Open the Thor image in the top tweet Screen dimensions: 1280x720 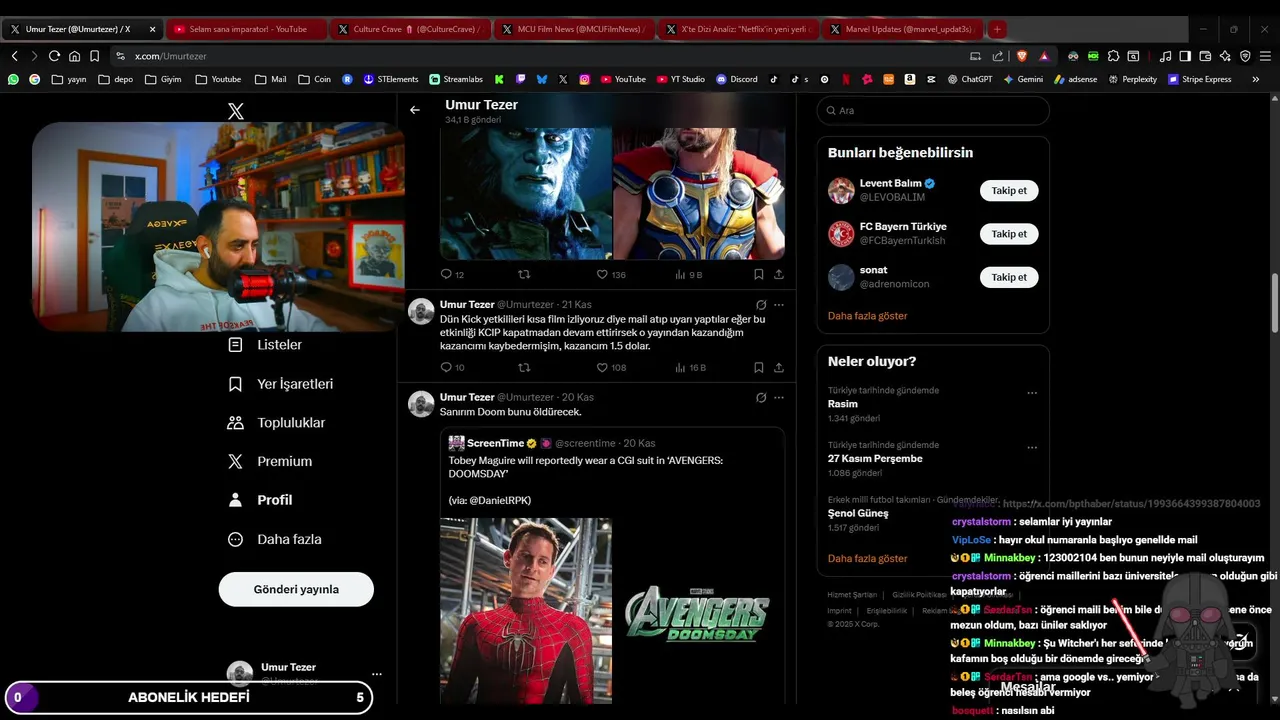click(699, 193)
